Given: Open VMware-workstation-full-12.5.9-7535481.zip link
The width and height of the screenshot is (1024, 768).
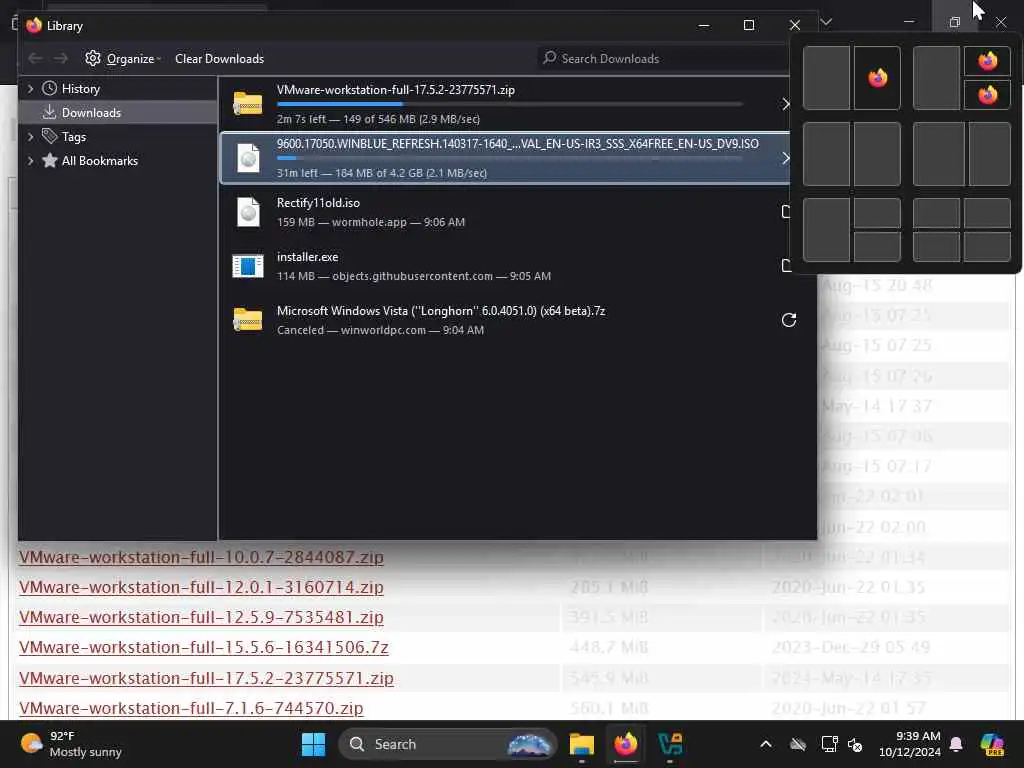Looking at the screenshot, I should click(x=201, y=617).
